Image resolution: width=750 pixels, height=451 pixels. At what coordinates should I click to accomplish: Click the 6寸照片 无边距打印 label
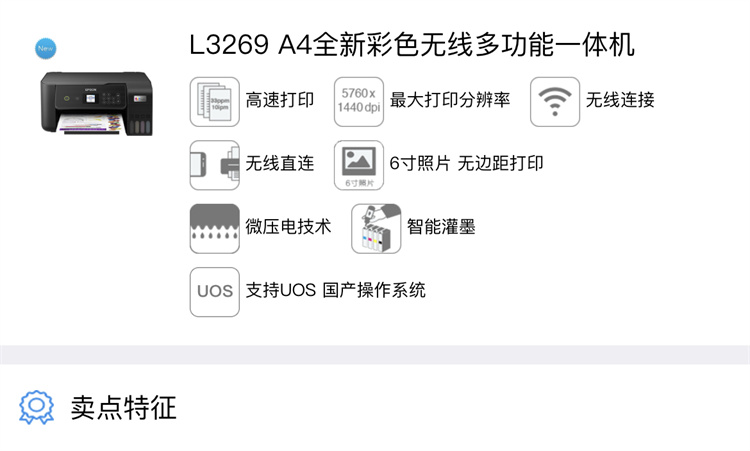click(466, 164)
